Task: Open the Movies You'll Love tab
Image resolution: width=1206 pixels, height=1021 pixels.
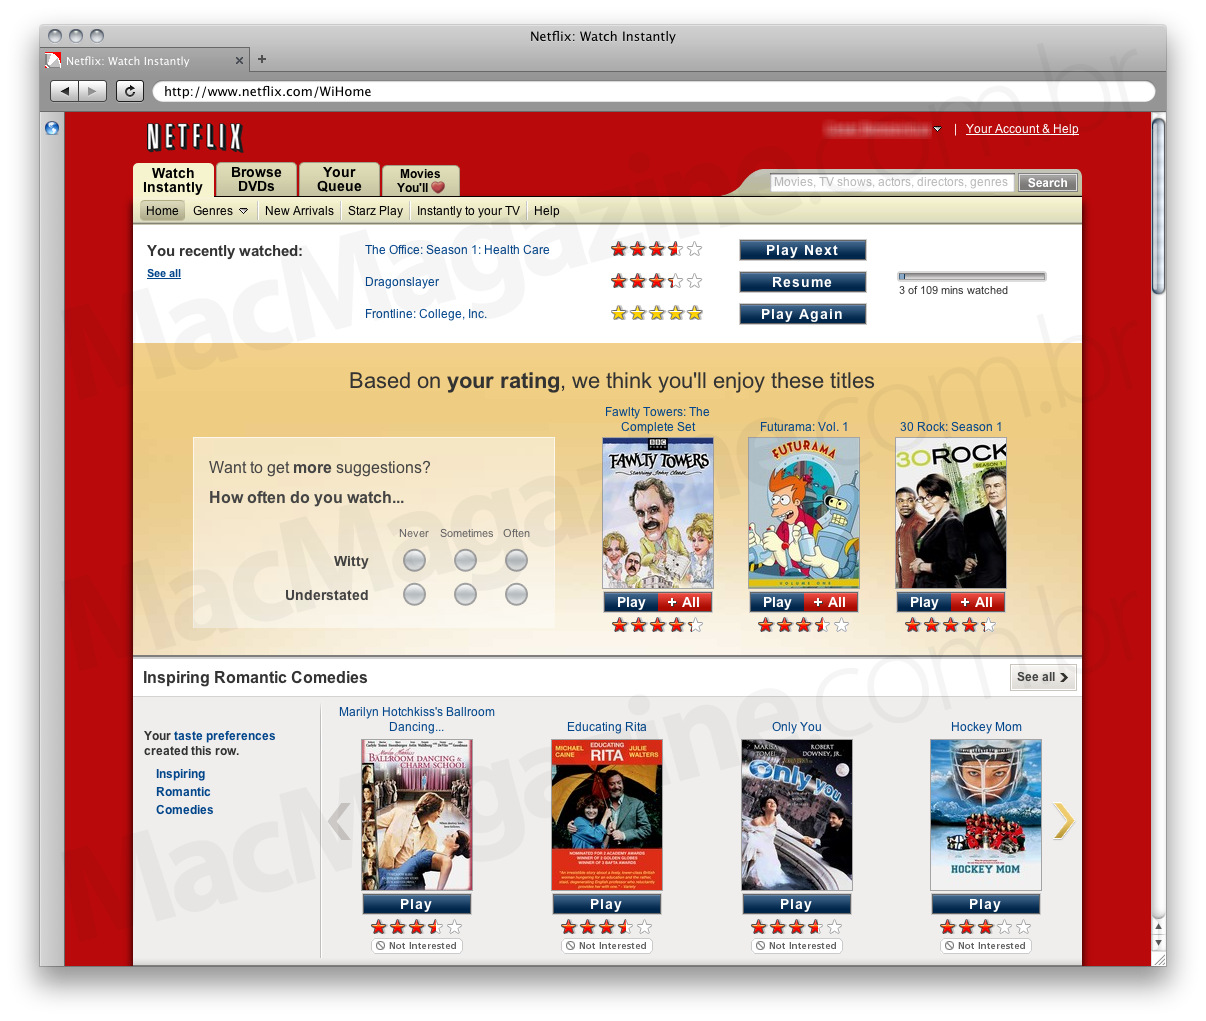Action: [420, 180]
